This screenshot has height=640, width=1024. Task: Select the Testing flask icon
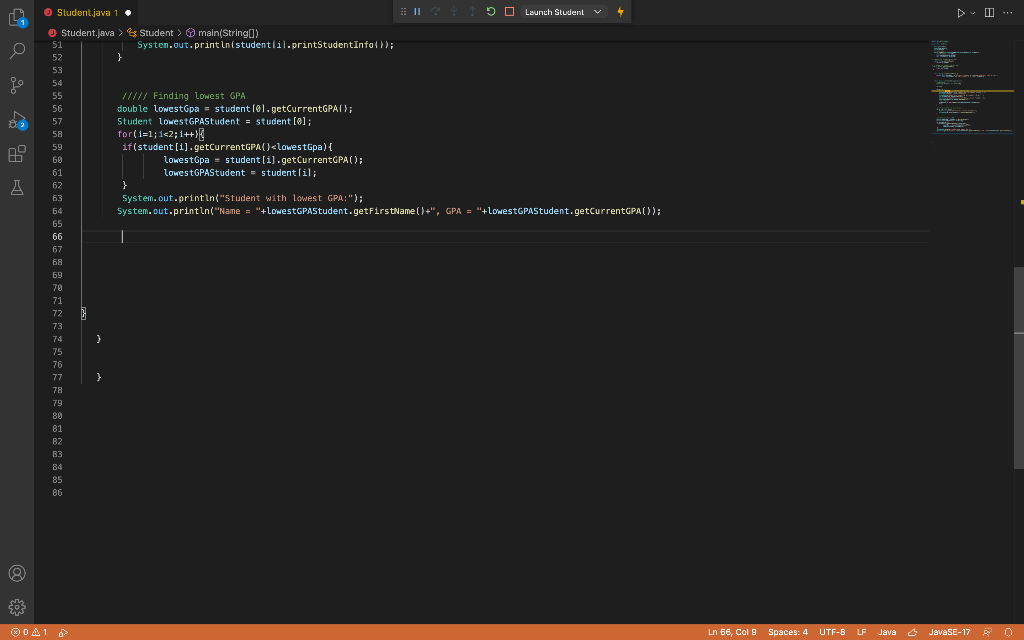tap(16, 187)
